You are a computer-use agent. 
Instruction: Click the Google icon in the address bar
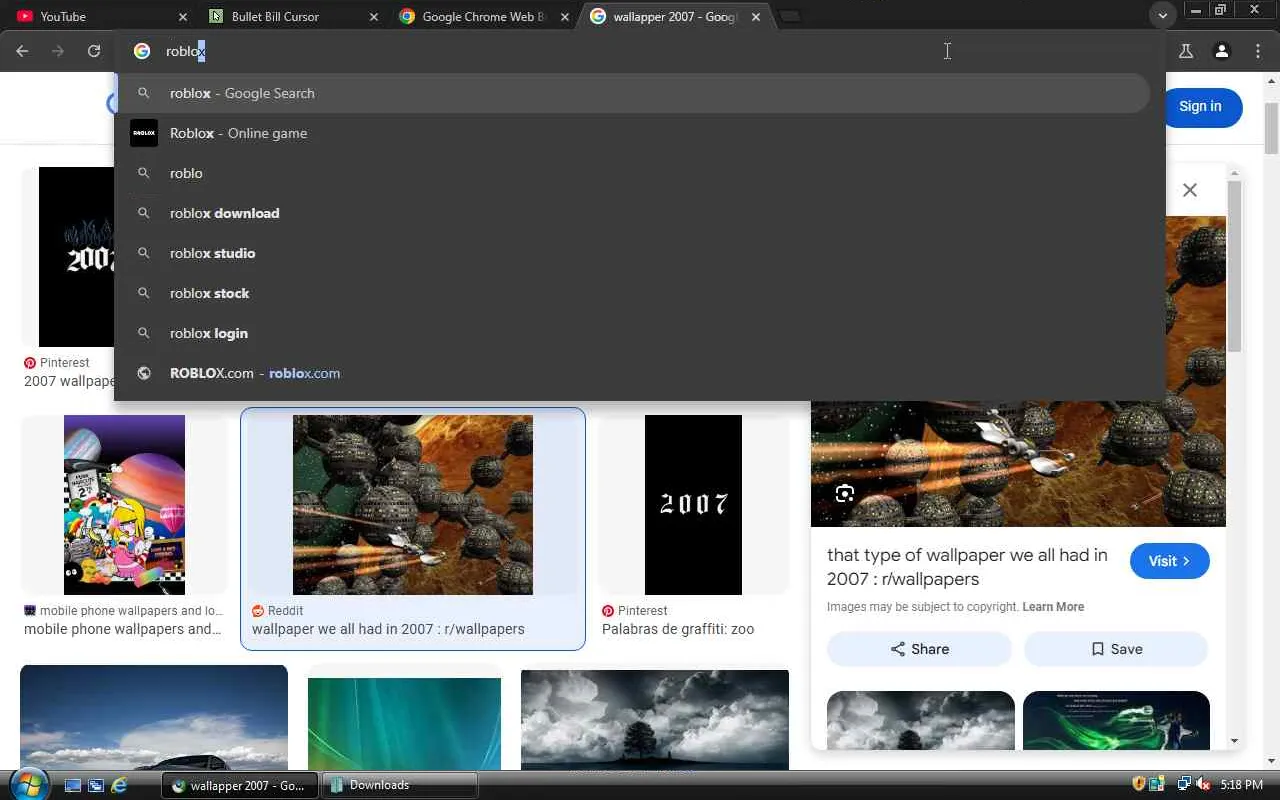pyautogui.click(x=142, y=51)
